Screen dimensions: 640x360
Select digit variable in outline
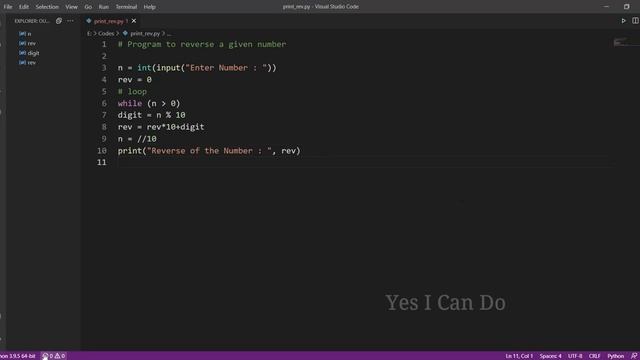click(33, 53)
